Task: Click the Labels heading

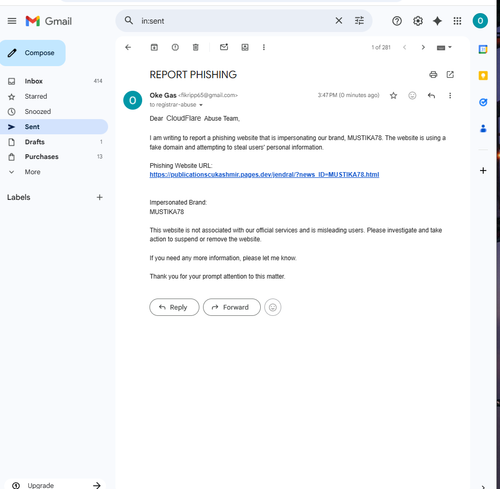Action: (19, 197)
